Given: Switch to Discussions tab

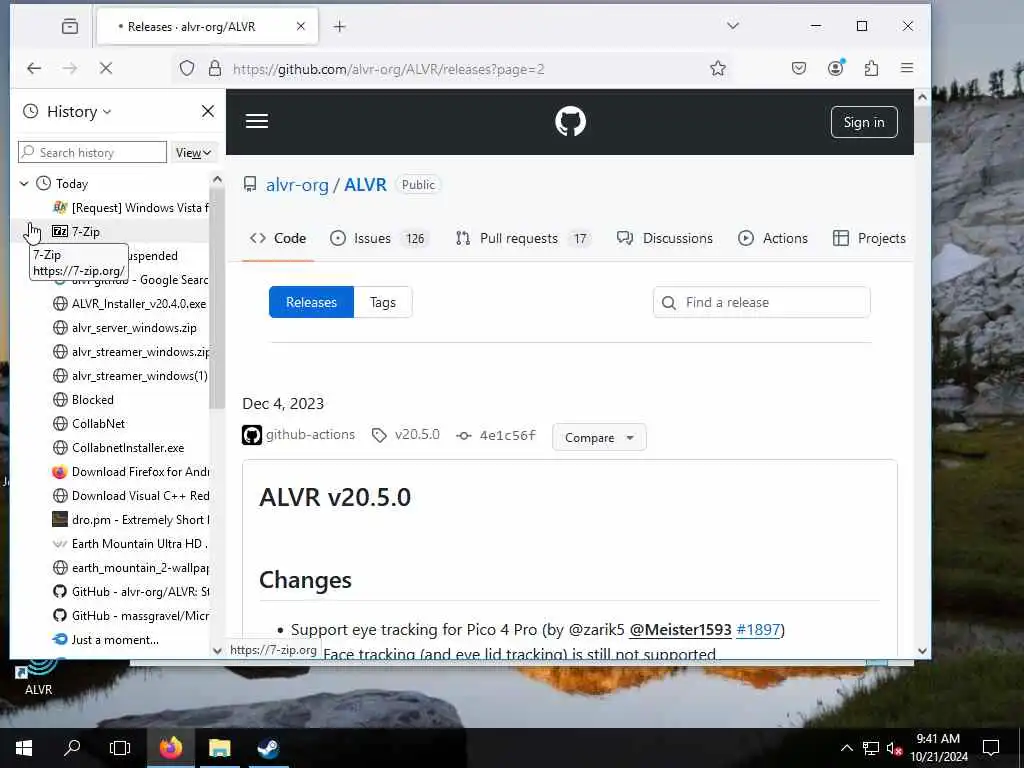Looking at the screenshot, I should [x=664, y=238].
